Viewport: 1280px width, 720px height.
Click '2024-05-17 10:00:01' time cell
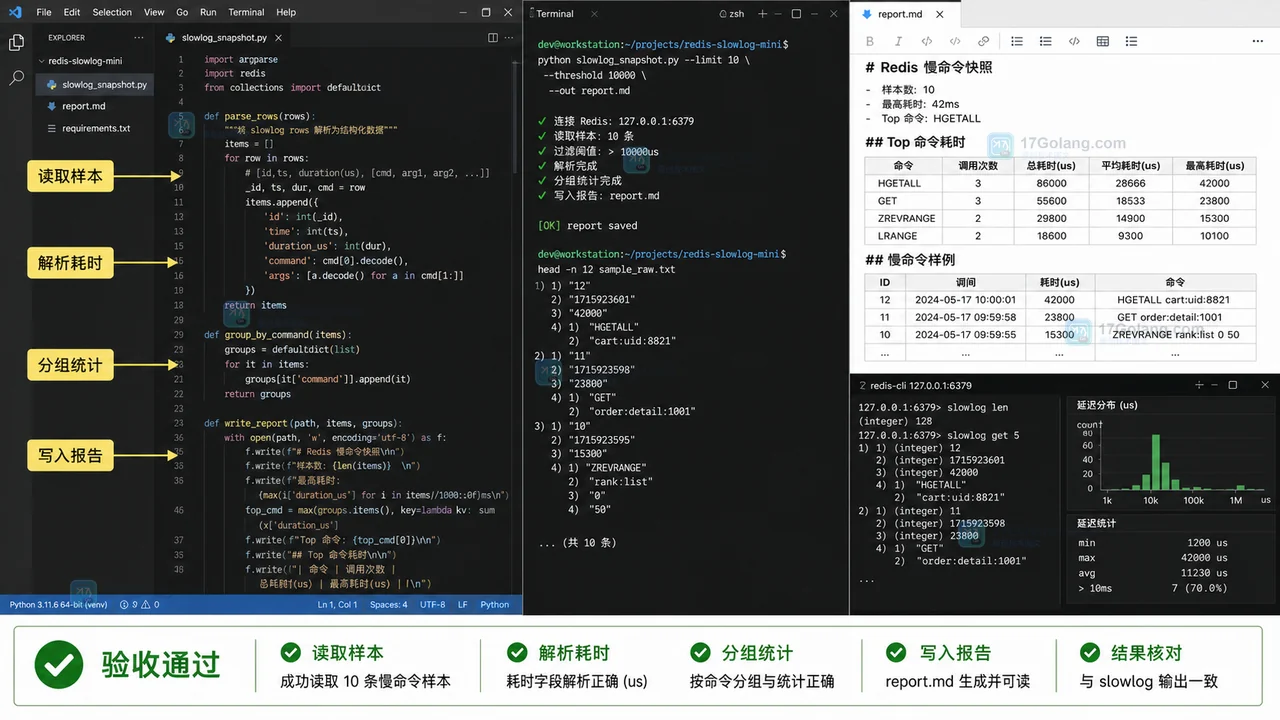pos(965,300)
